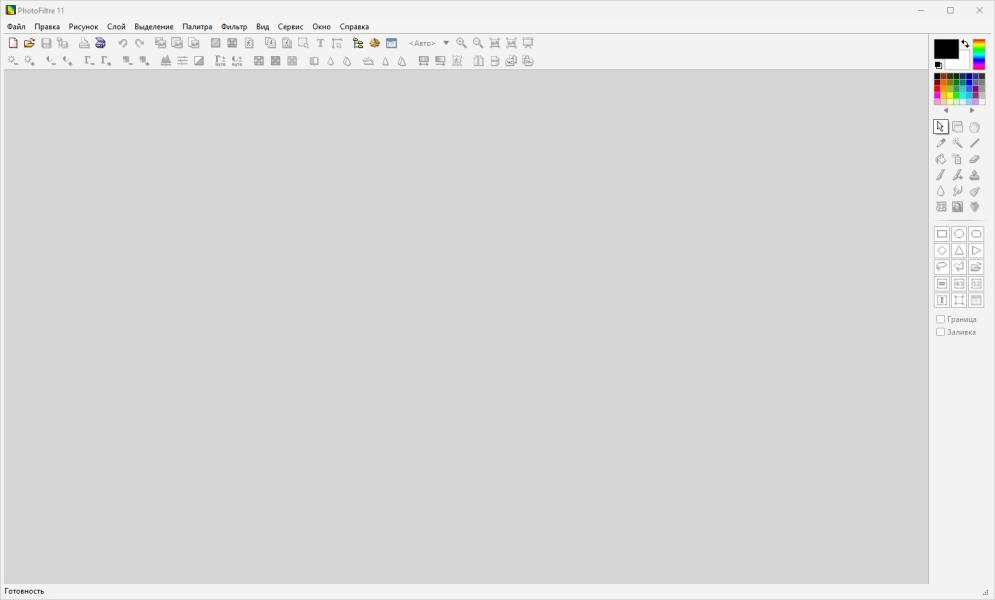Select the Eyedropper tool
Screen dimensions: 995x600
(940, 143)
